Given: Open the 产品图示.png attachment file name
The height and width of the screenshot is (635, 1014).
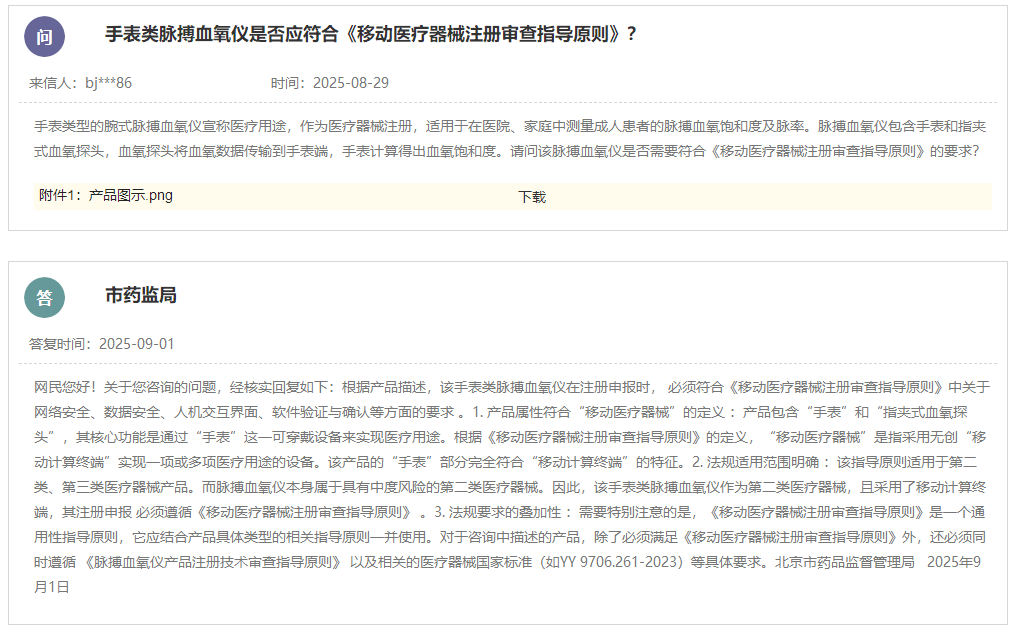Looking at the screenshot, I should 130,196.
